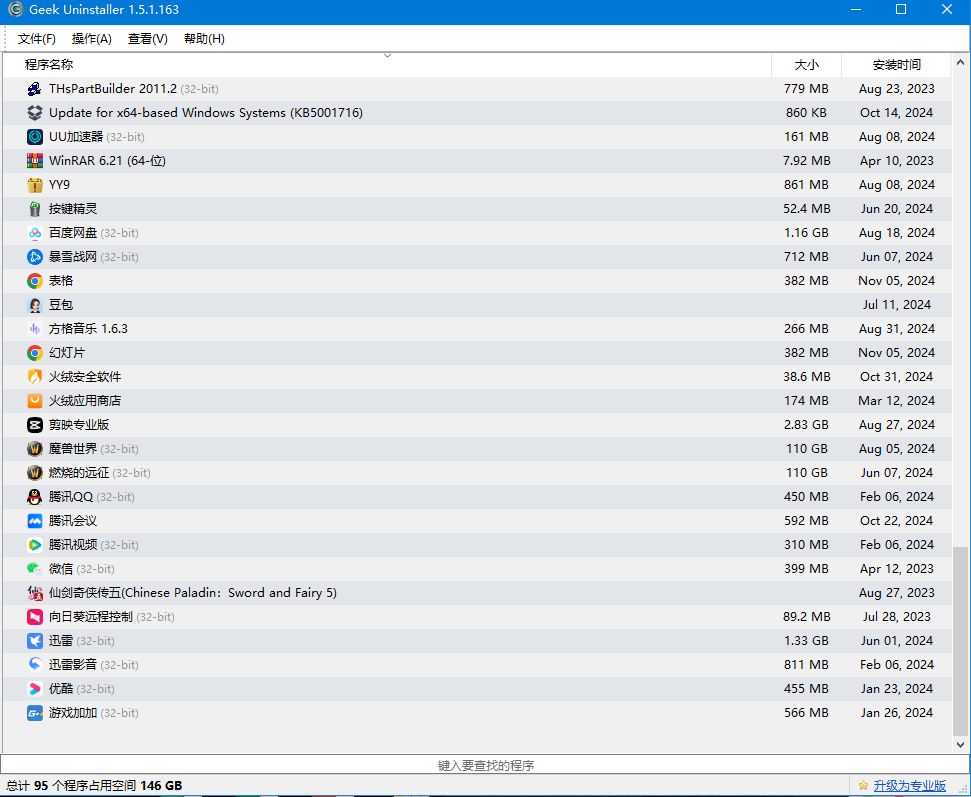Viewport: 971px width, 797px height.
Task: Click the 2.83 GB size of 剪映专业版
Action: pyautogui.click(x=806, y=425)
